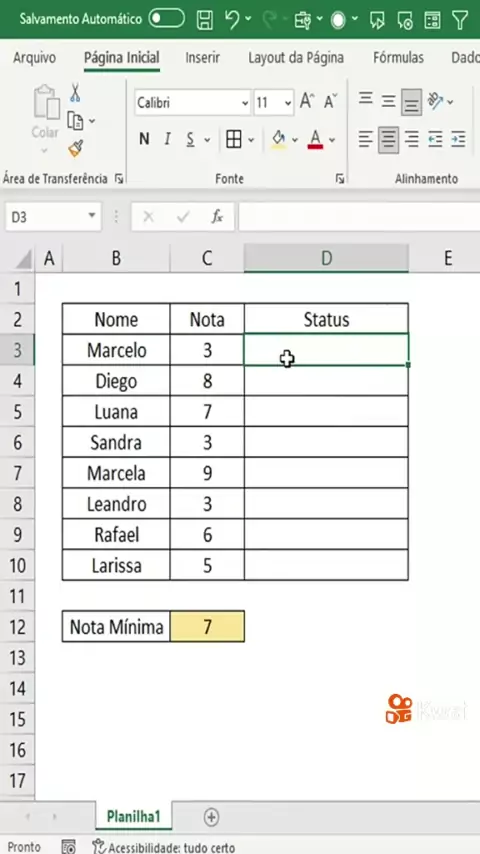Click the Acessibilidade: tudo certo status button
480x854 pixels.
pos(163,847)
